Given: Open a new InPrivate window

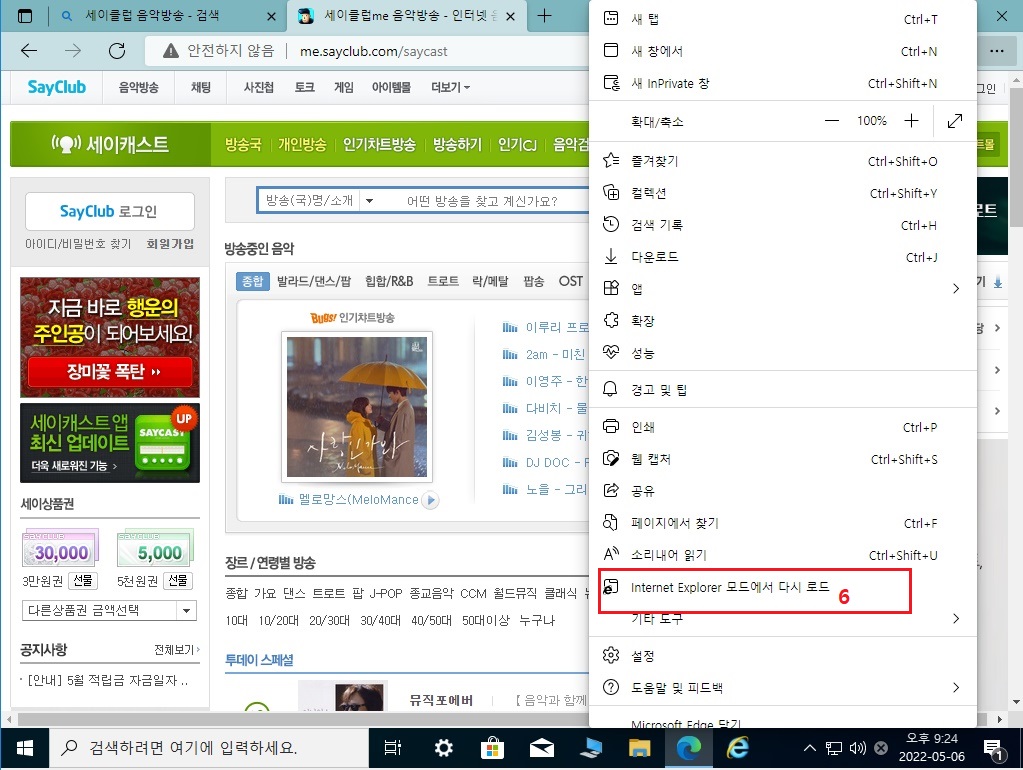Looking at the screenshot, I should pos(782,83).
